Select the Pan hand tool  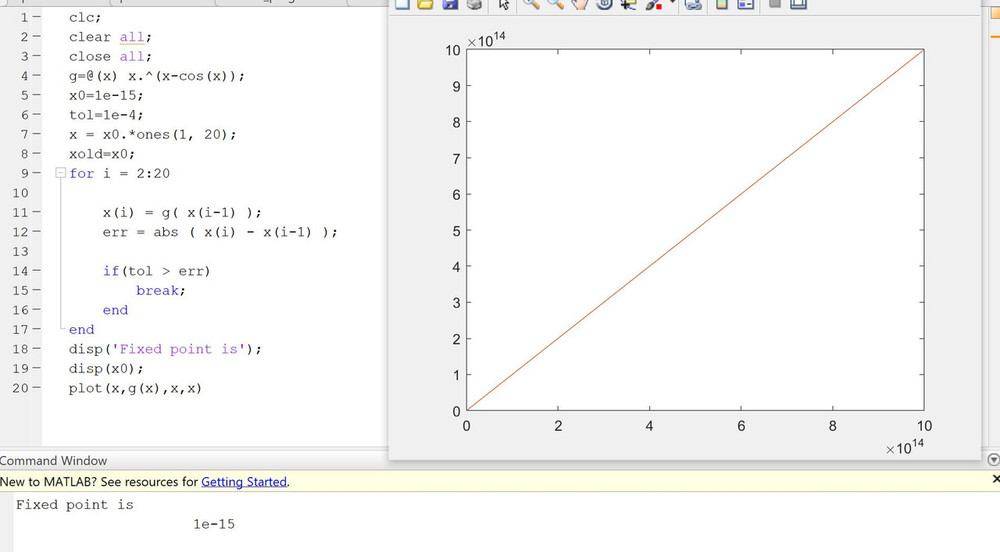pyautogui.click(x=579, y=4)
